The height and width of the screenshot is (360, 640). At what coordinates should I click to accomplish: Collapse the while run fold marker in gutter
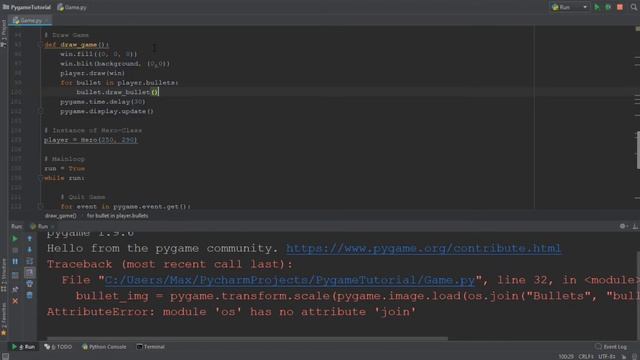click(40, 178)
